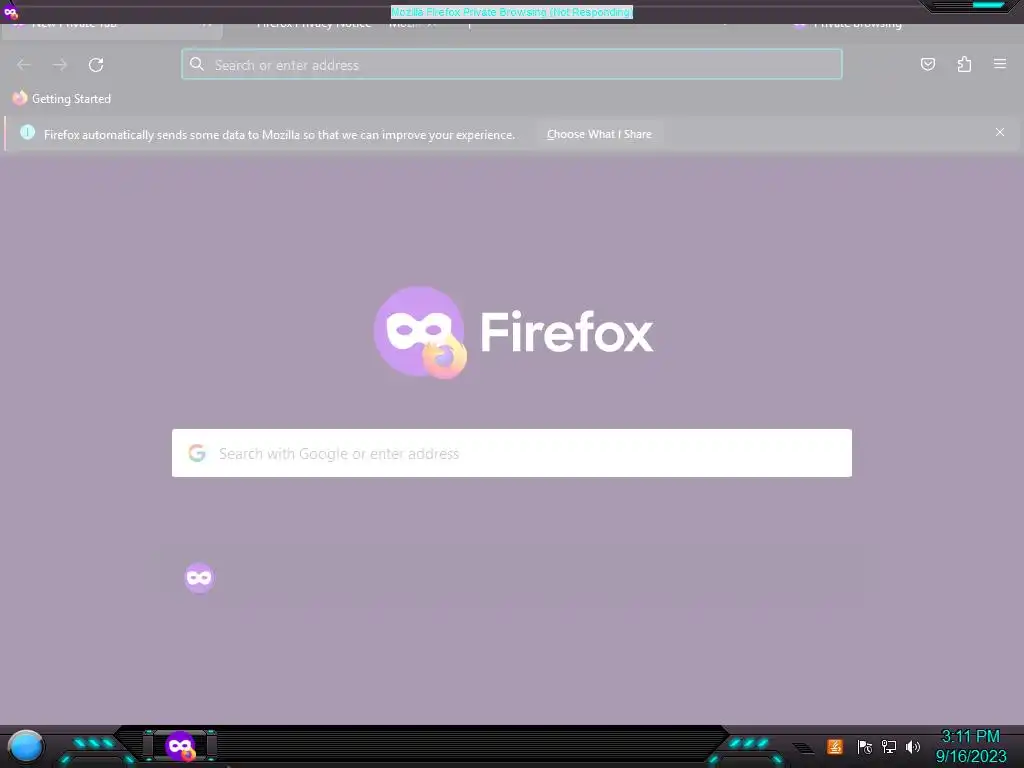This screenshot has height=768, width=1024.
Task: Click the info icon in notification bar
Action: 27,133
